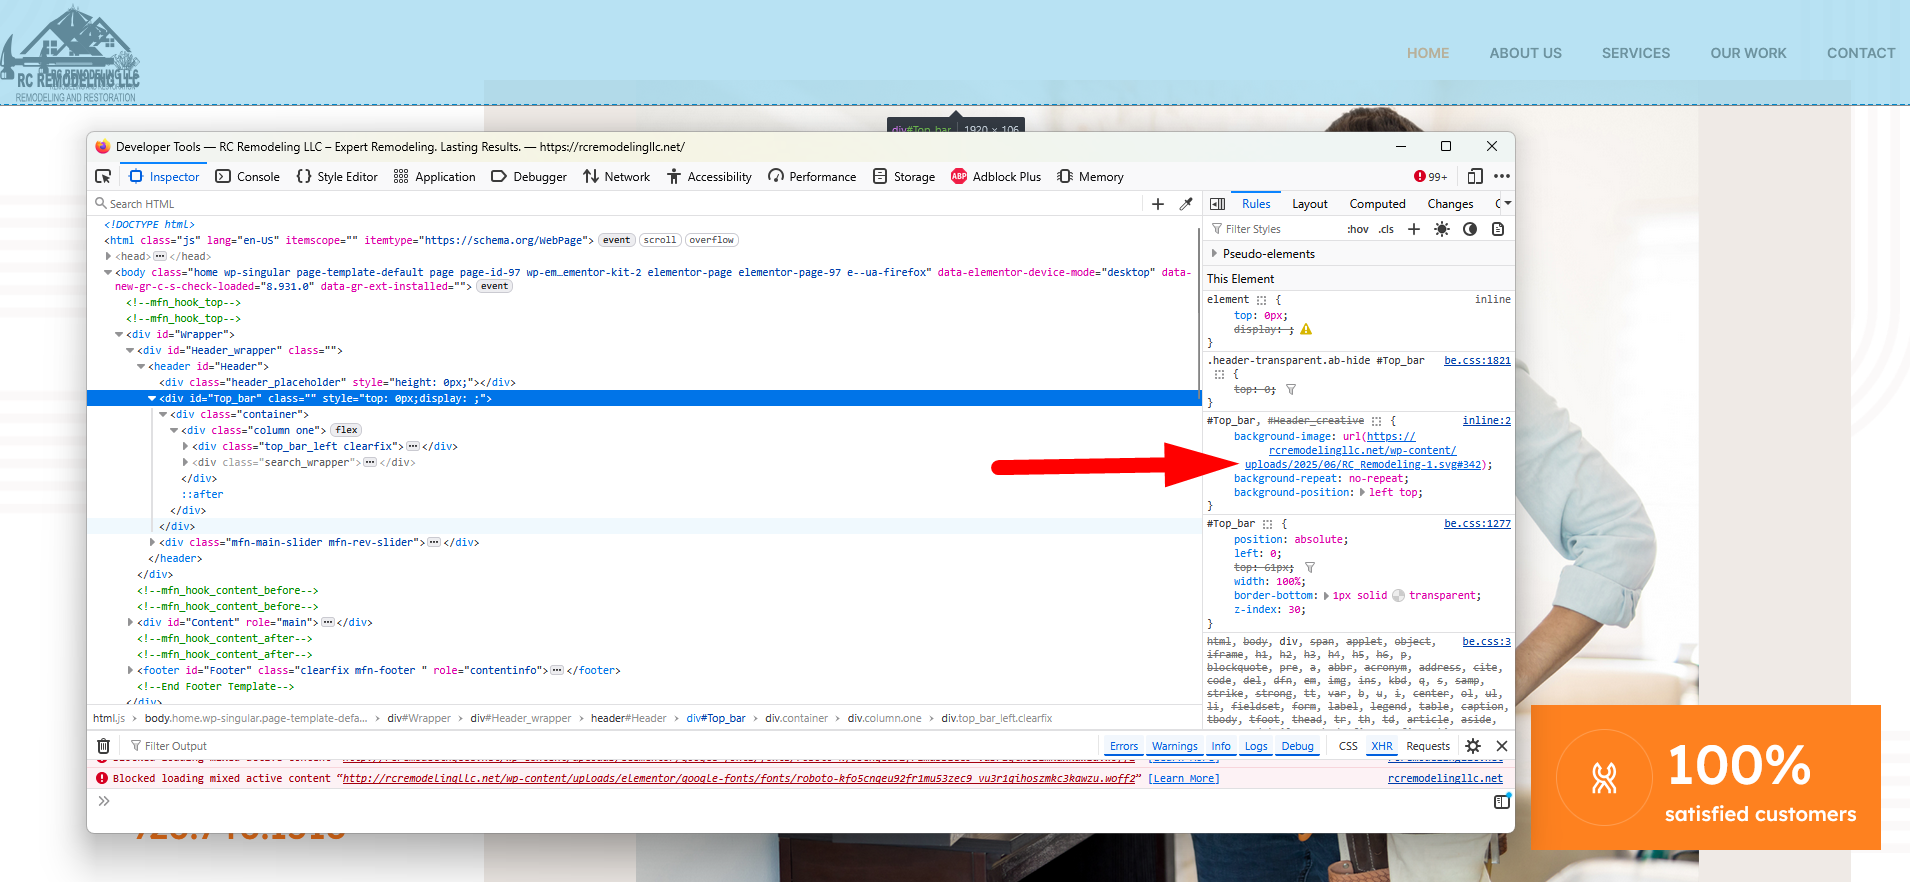The image size is (1910, 882).
Task: Click ABOUT US in site navigation
Action: (x=1525, y=53)
